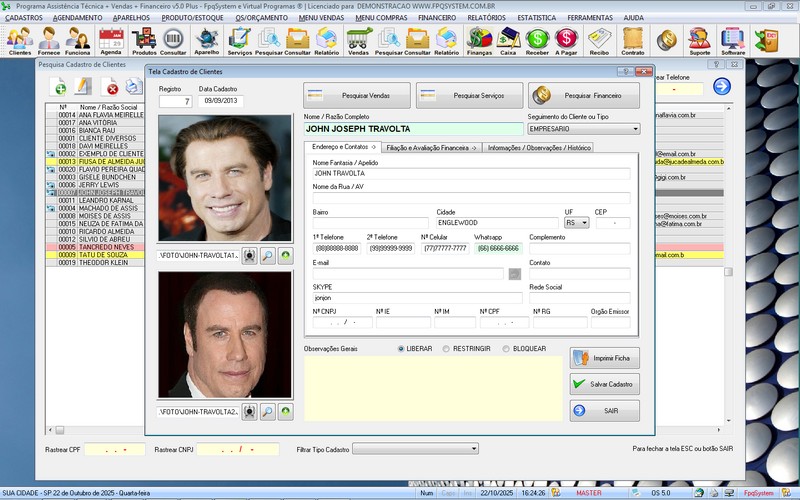
Task: Open the FINANCEIRO menu
Action: click(x=436, y=18)
